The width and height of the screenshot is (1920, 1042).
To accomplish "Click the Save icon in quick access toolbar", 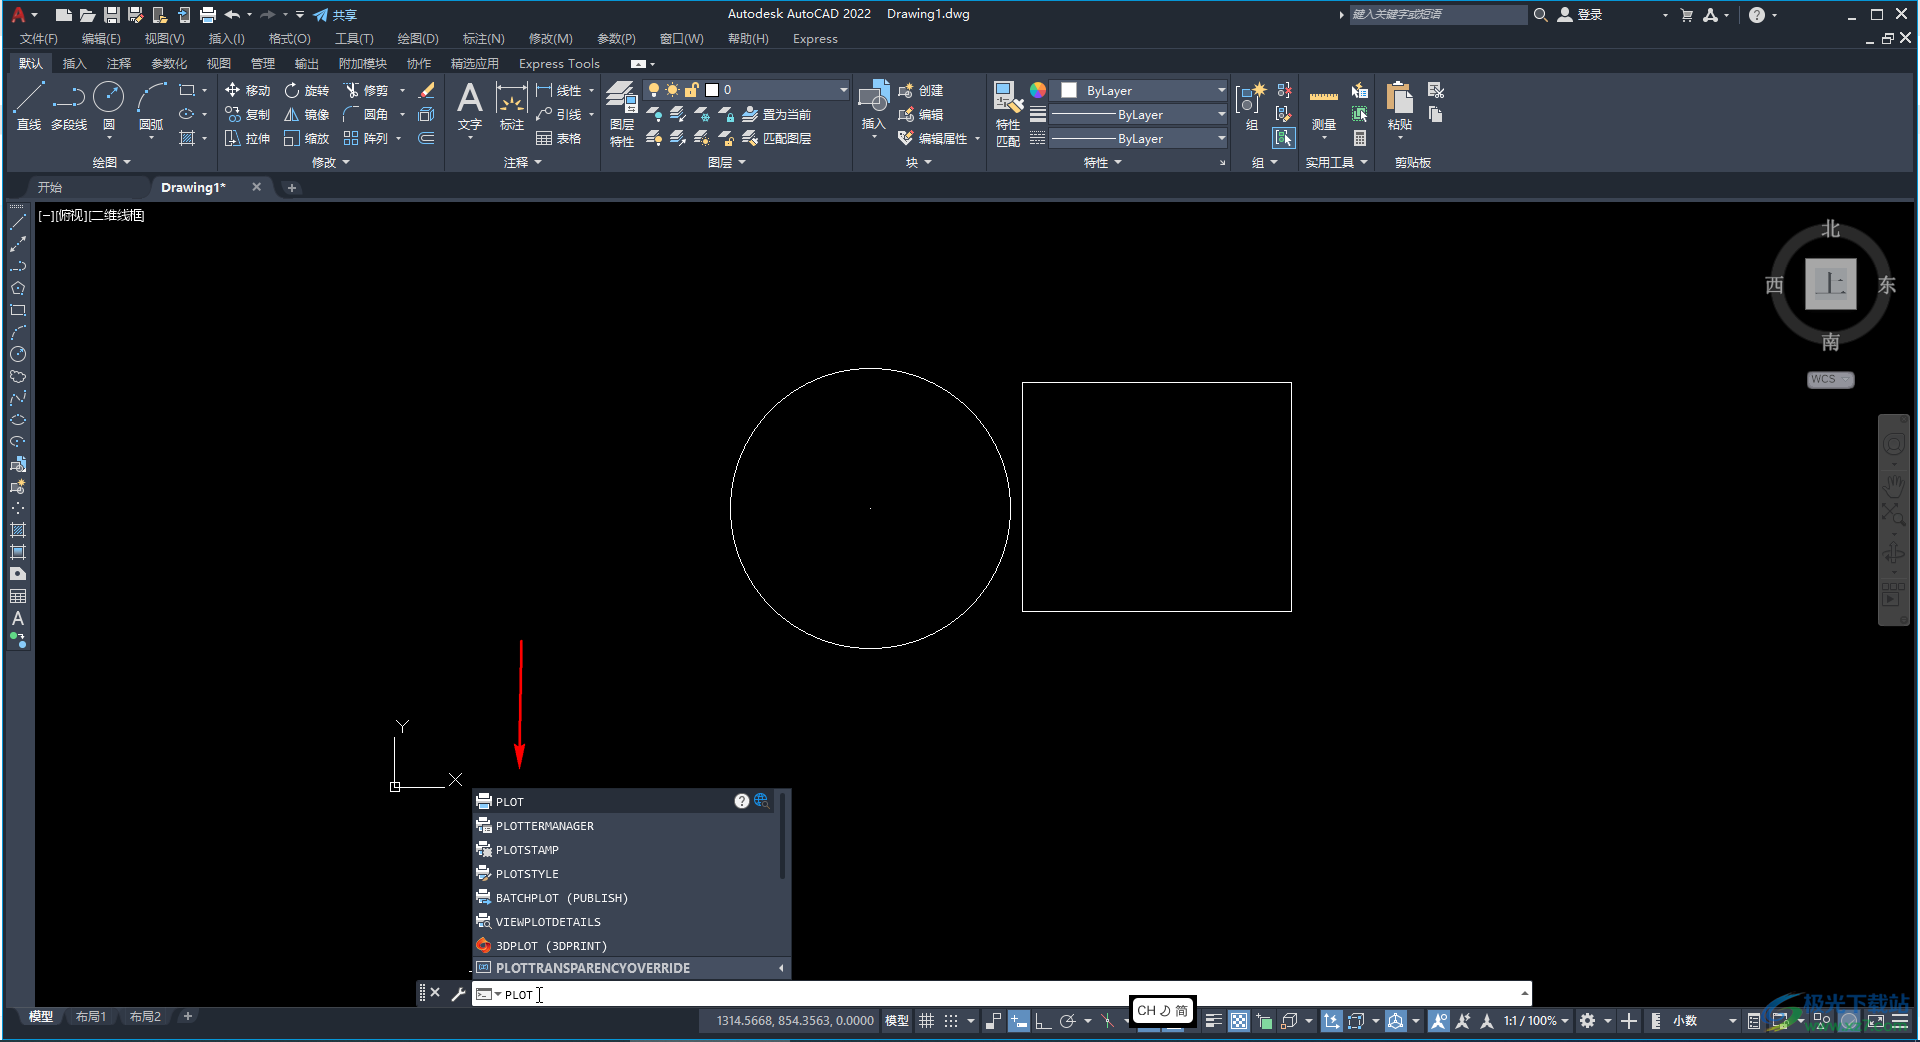I will [111, 14].
